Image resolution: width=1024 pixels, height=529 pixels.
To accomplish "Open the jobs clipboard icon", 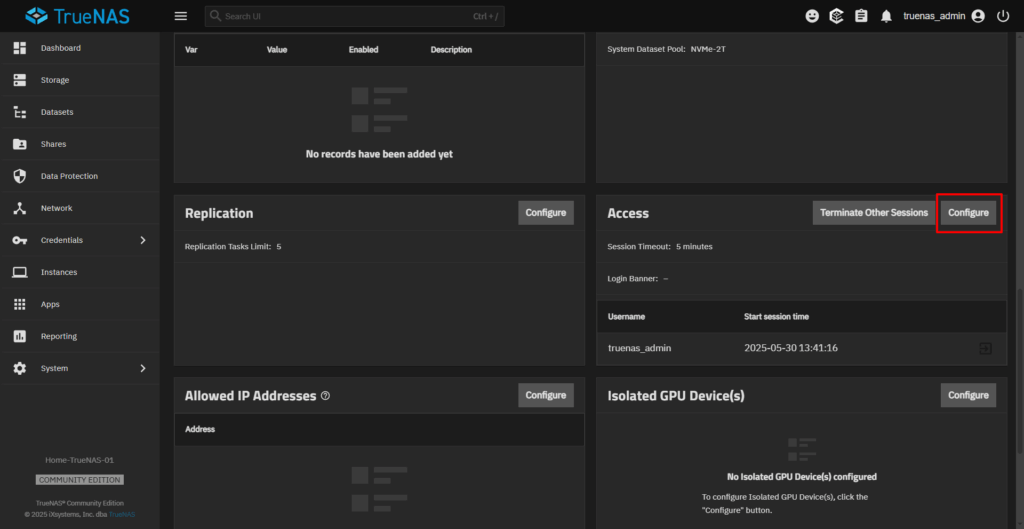I will point(860,16).
